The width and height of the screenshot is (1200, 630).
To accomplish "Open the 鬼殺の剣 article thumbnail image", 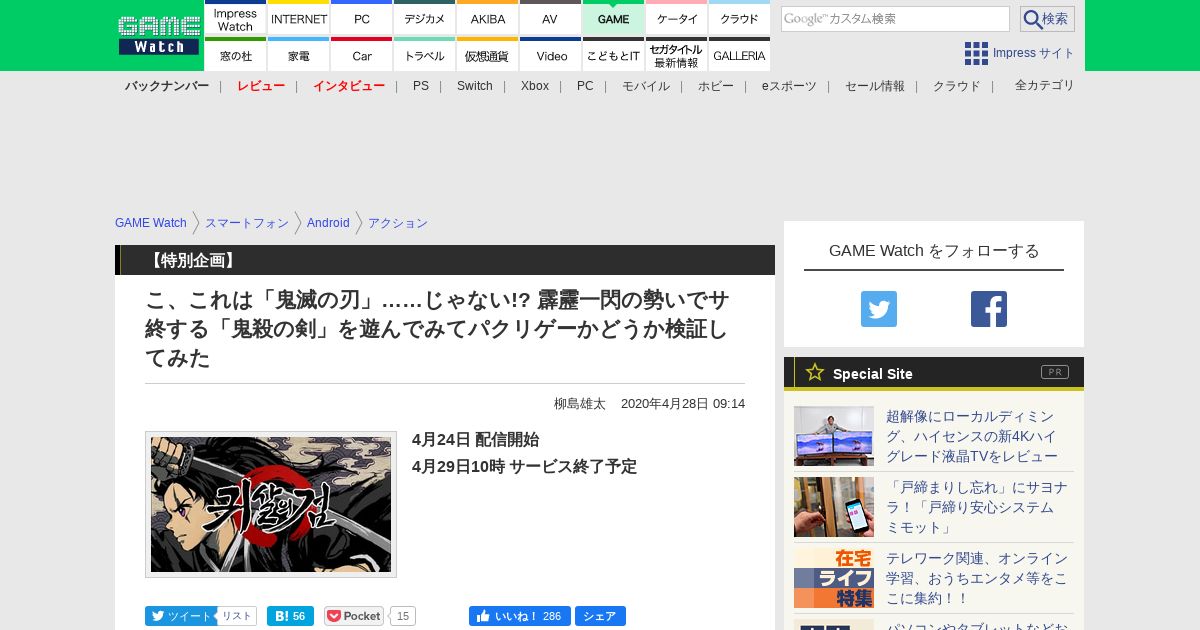I will pyautogui.click(x=271, y=504).
